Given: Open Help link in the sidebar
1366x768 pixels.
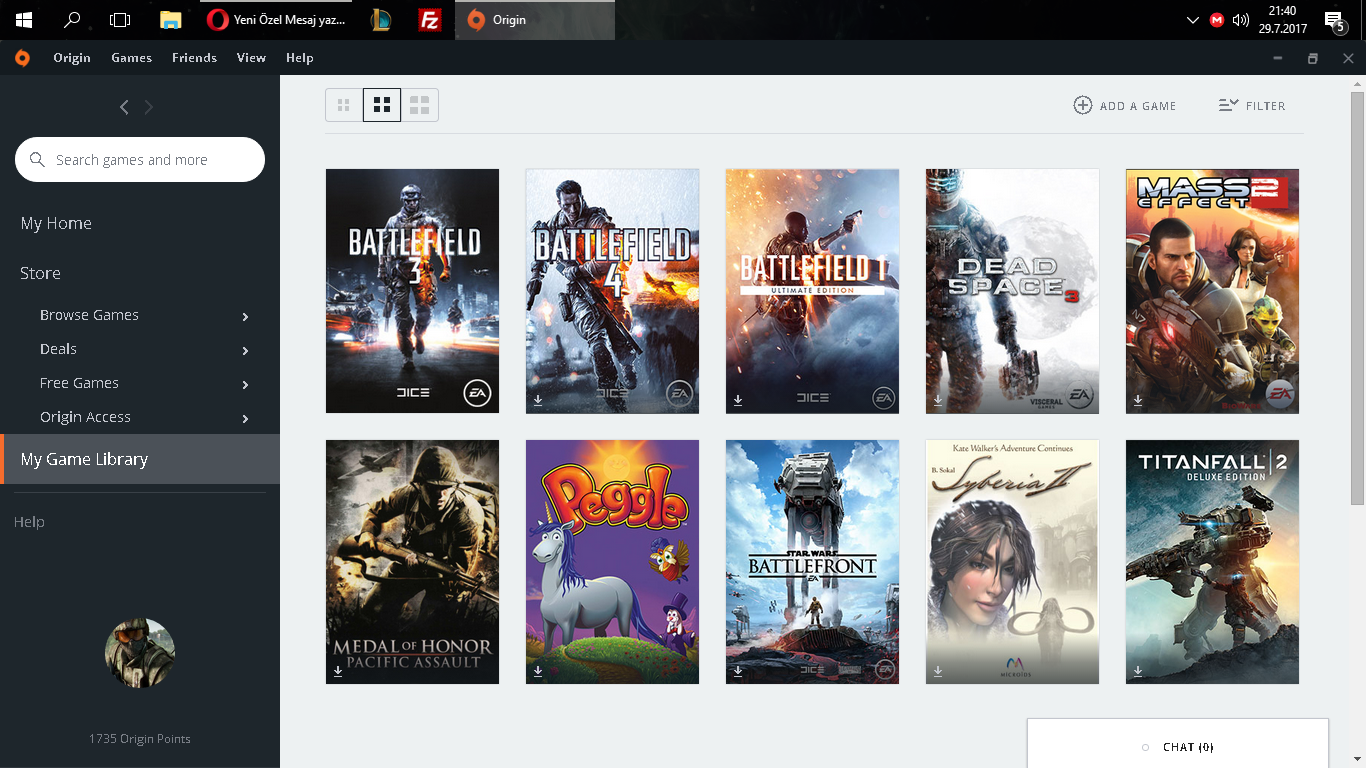Looking at the screenshot, I should pyautogui.click(x=29, y=522).
